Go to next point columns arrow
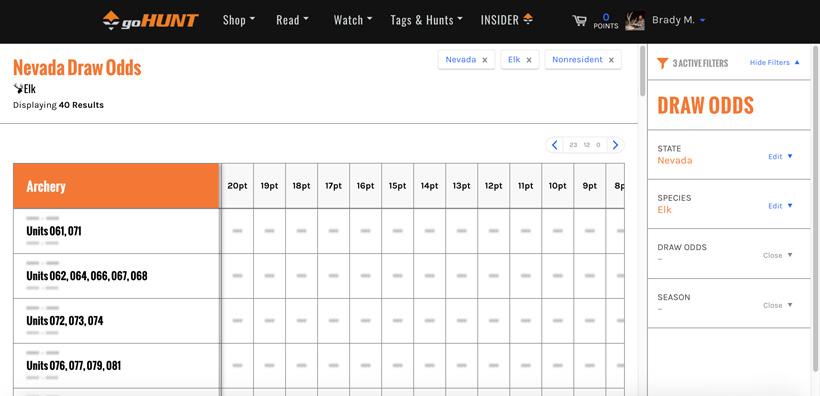 tap(616, 145)
